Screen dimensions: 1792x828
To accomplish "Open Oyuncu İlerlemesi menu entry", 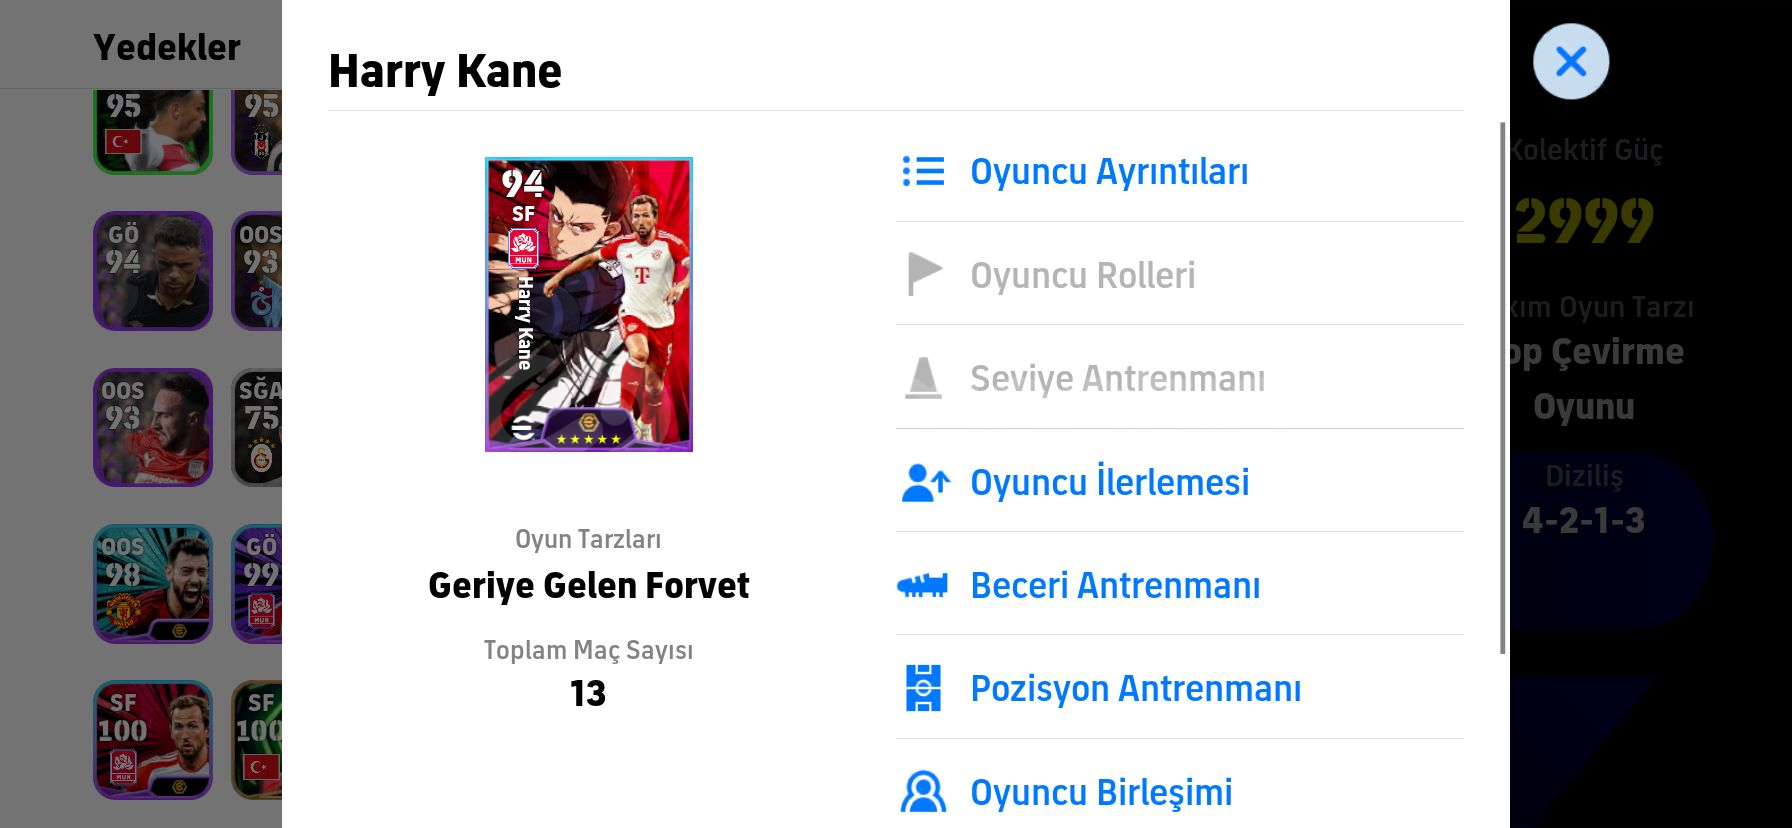I will (1109, 482).
